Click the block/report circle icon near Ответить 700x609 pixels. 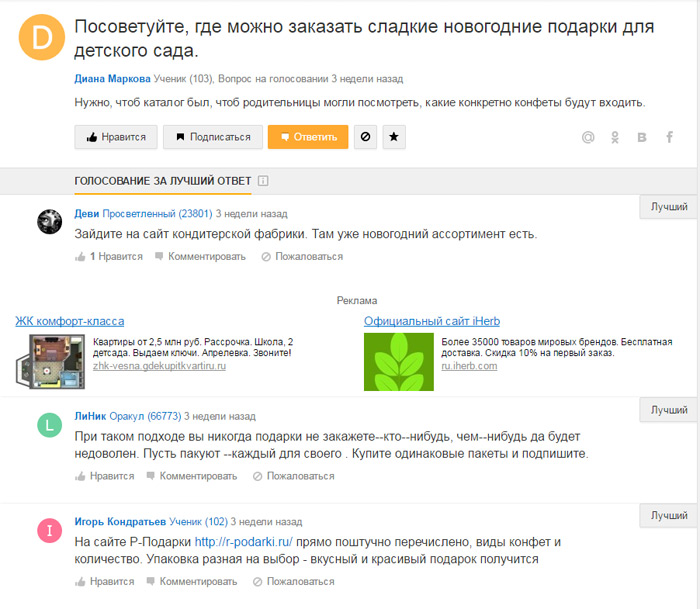pos(365,137)
